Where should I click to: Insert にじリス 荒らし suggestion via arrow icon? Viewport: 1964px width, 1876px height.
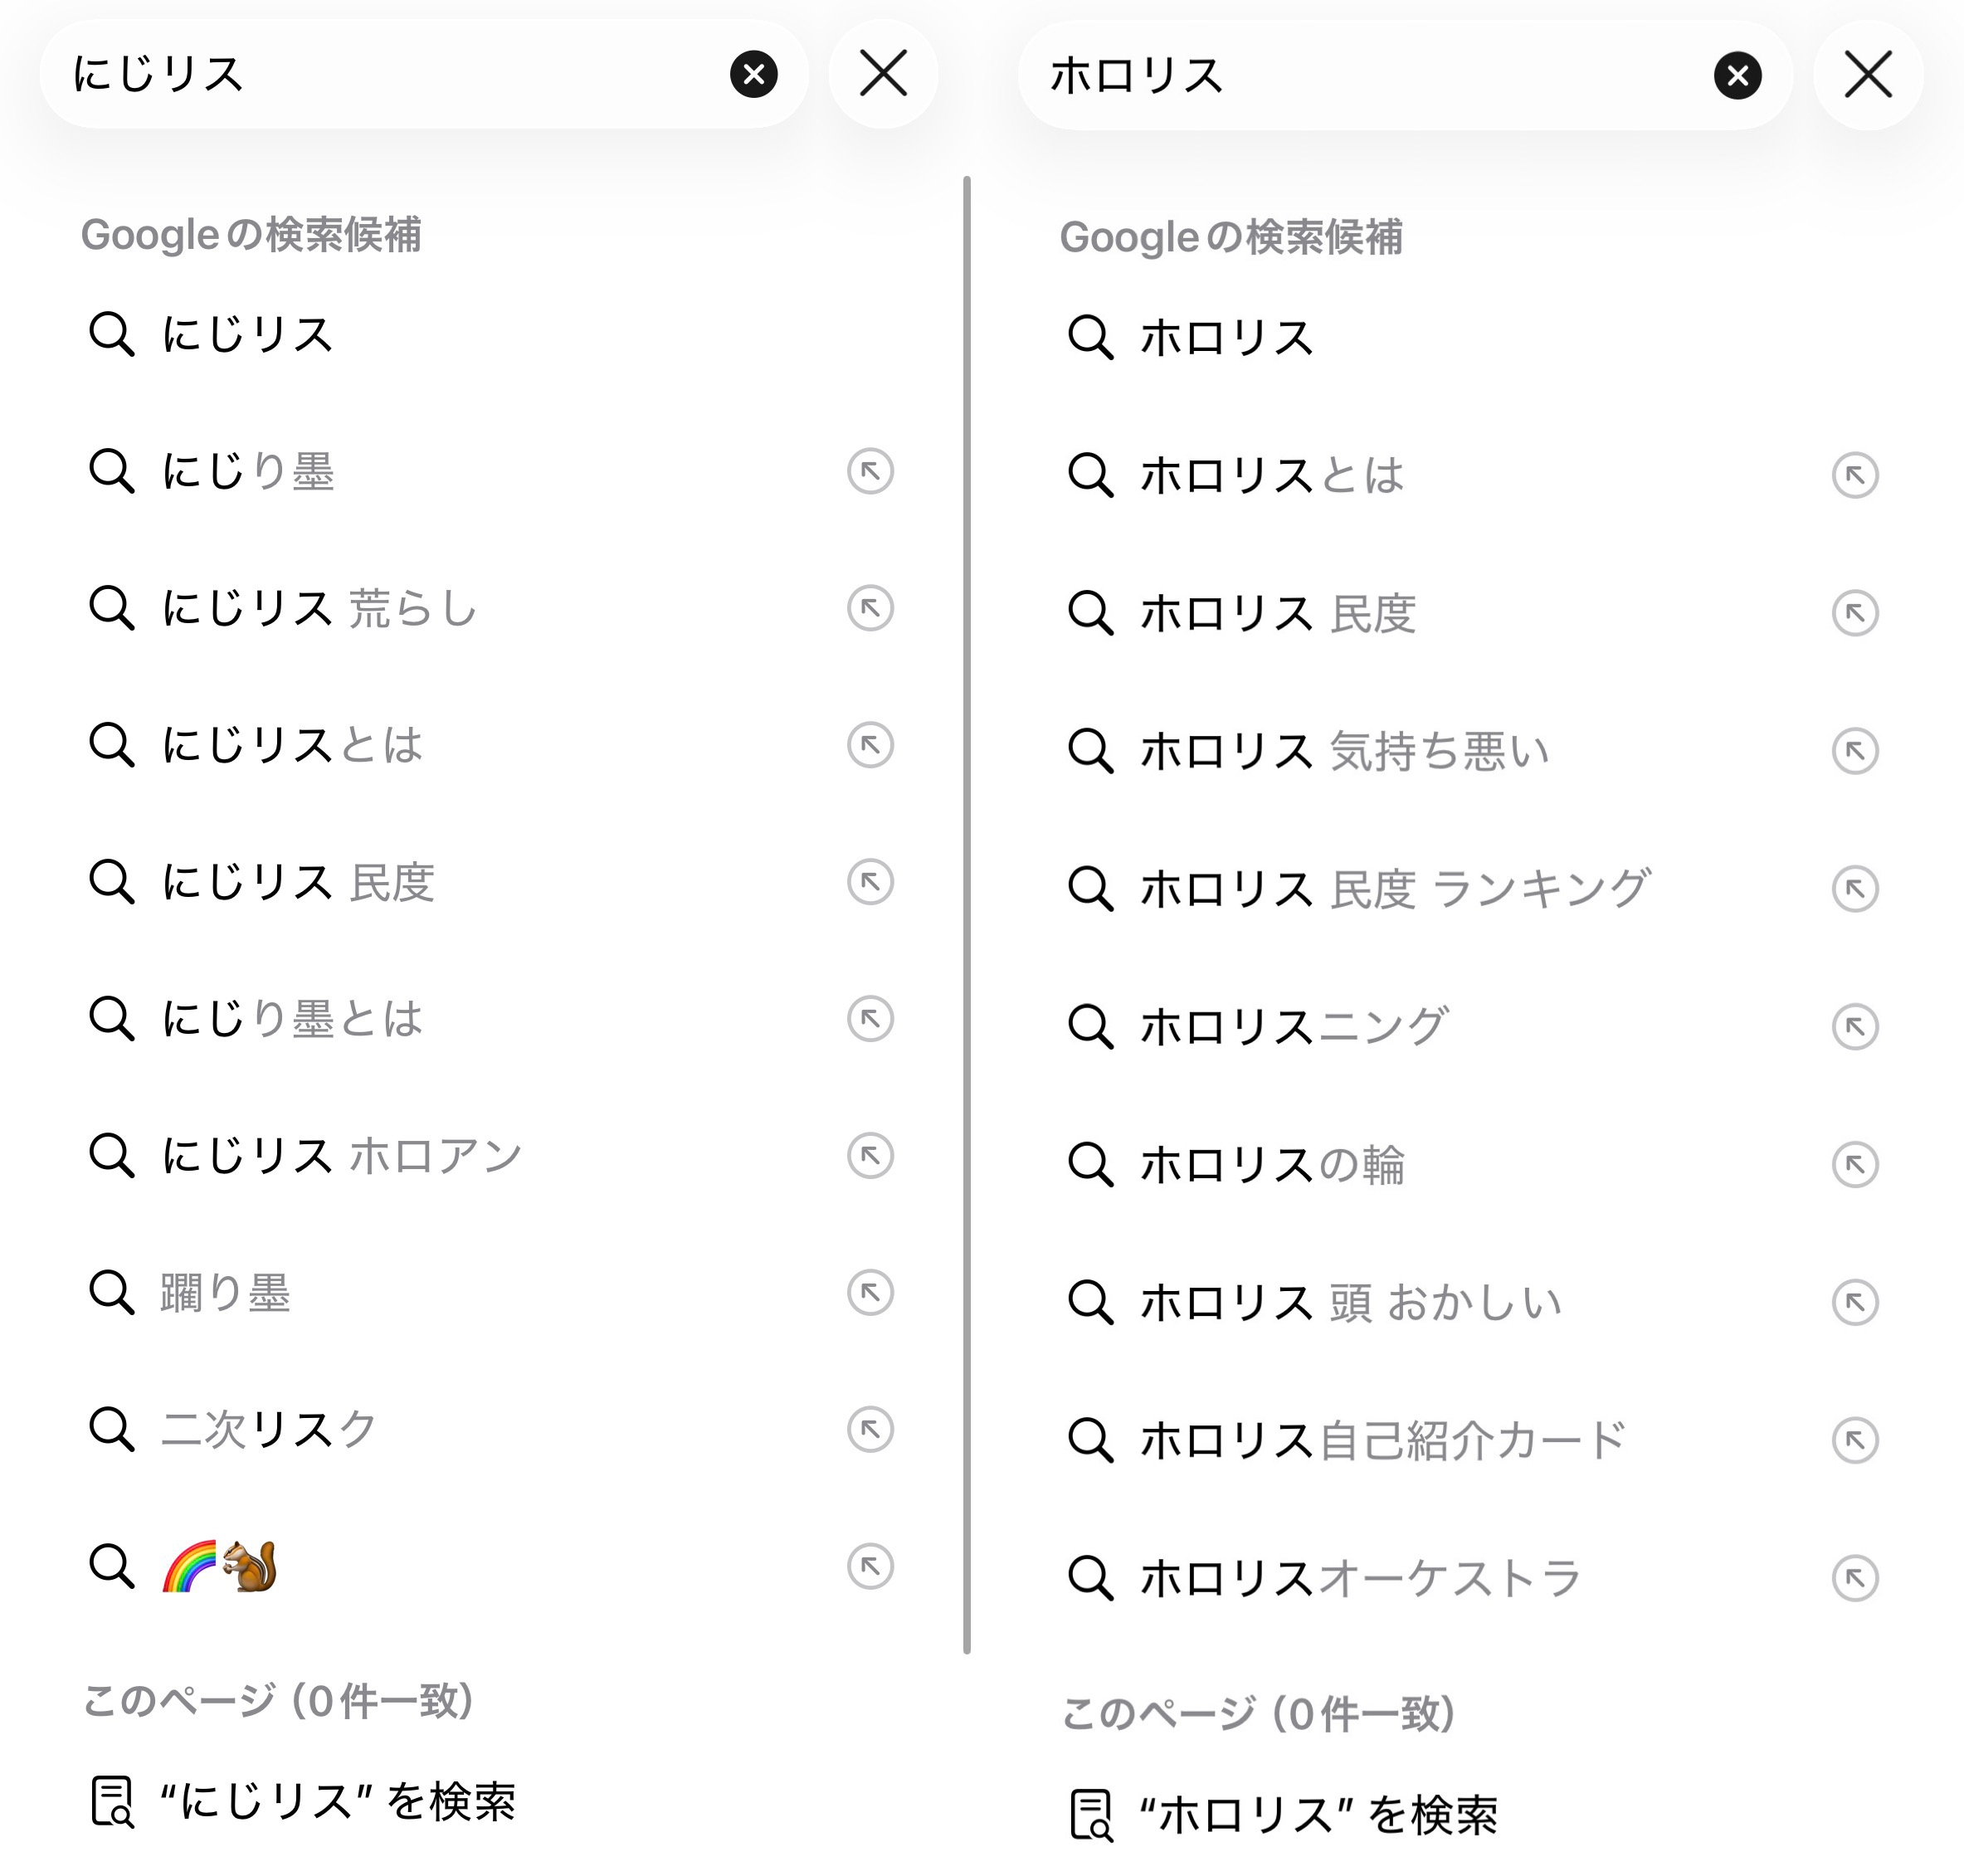(870, 608)
